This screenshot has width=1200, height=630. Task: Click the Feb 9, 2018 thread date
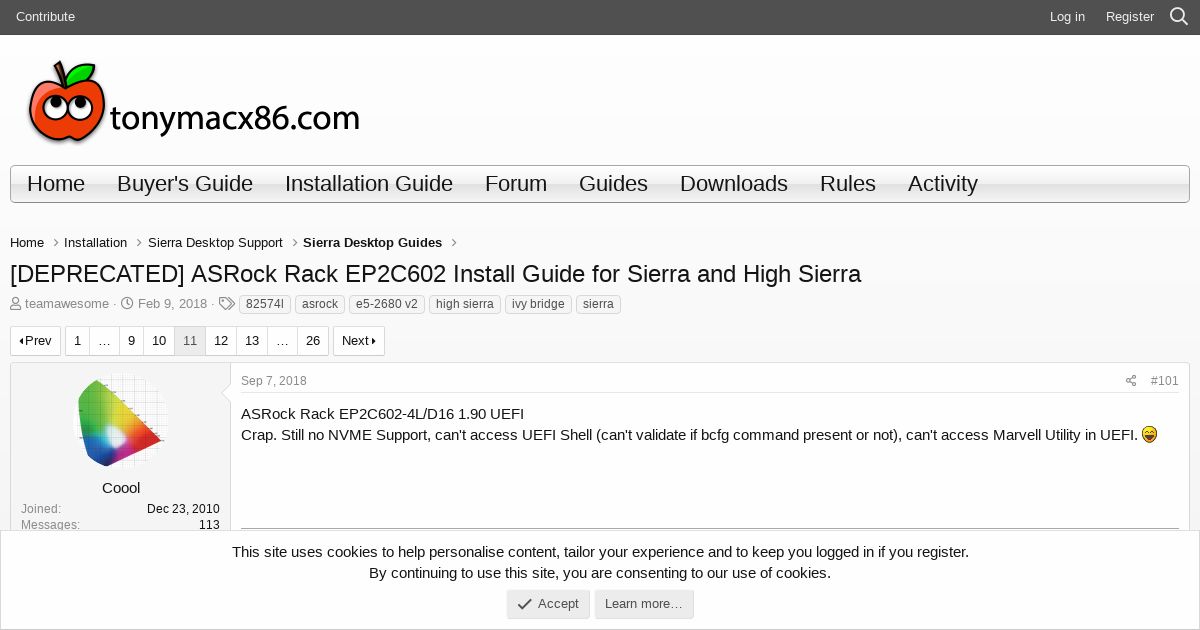[172, 304]
